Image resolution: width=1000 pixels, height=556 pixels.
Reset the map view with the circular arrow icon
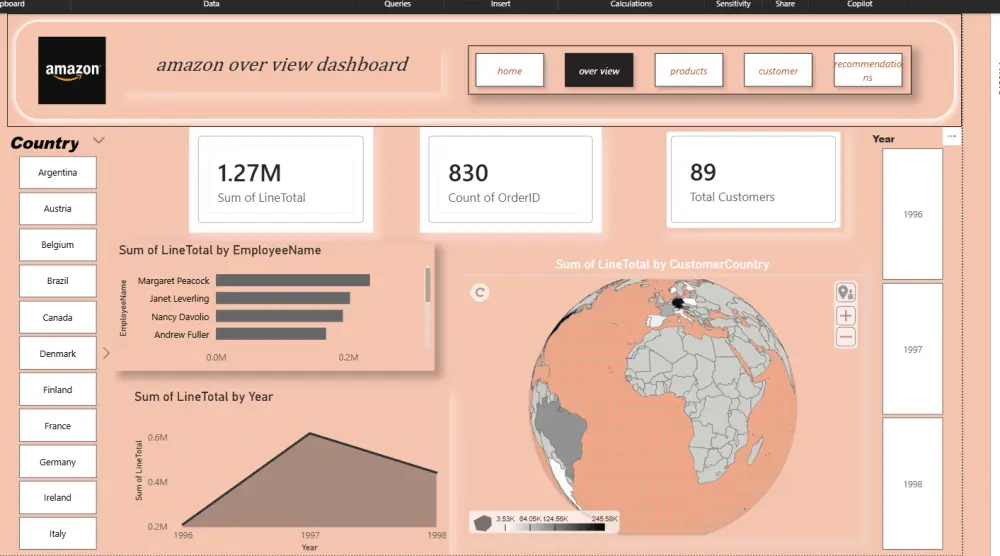(480, 293)
